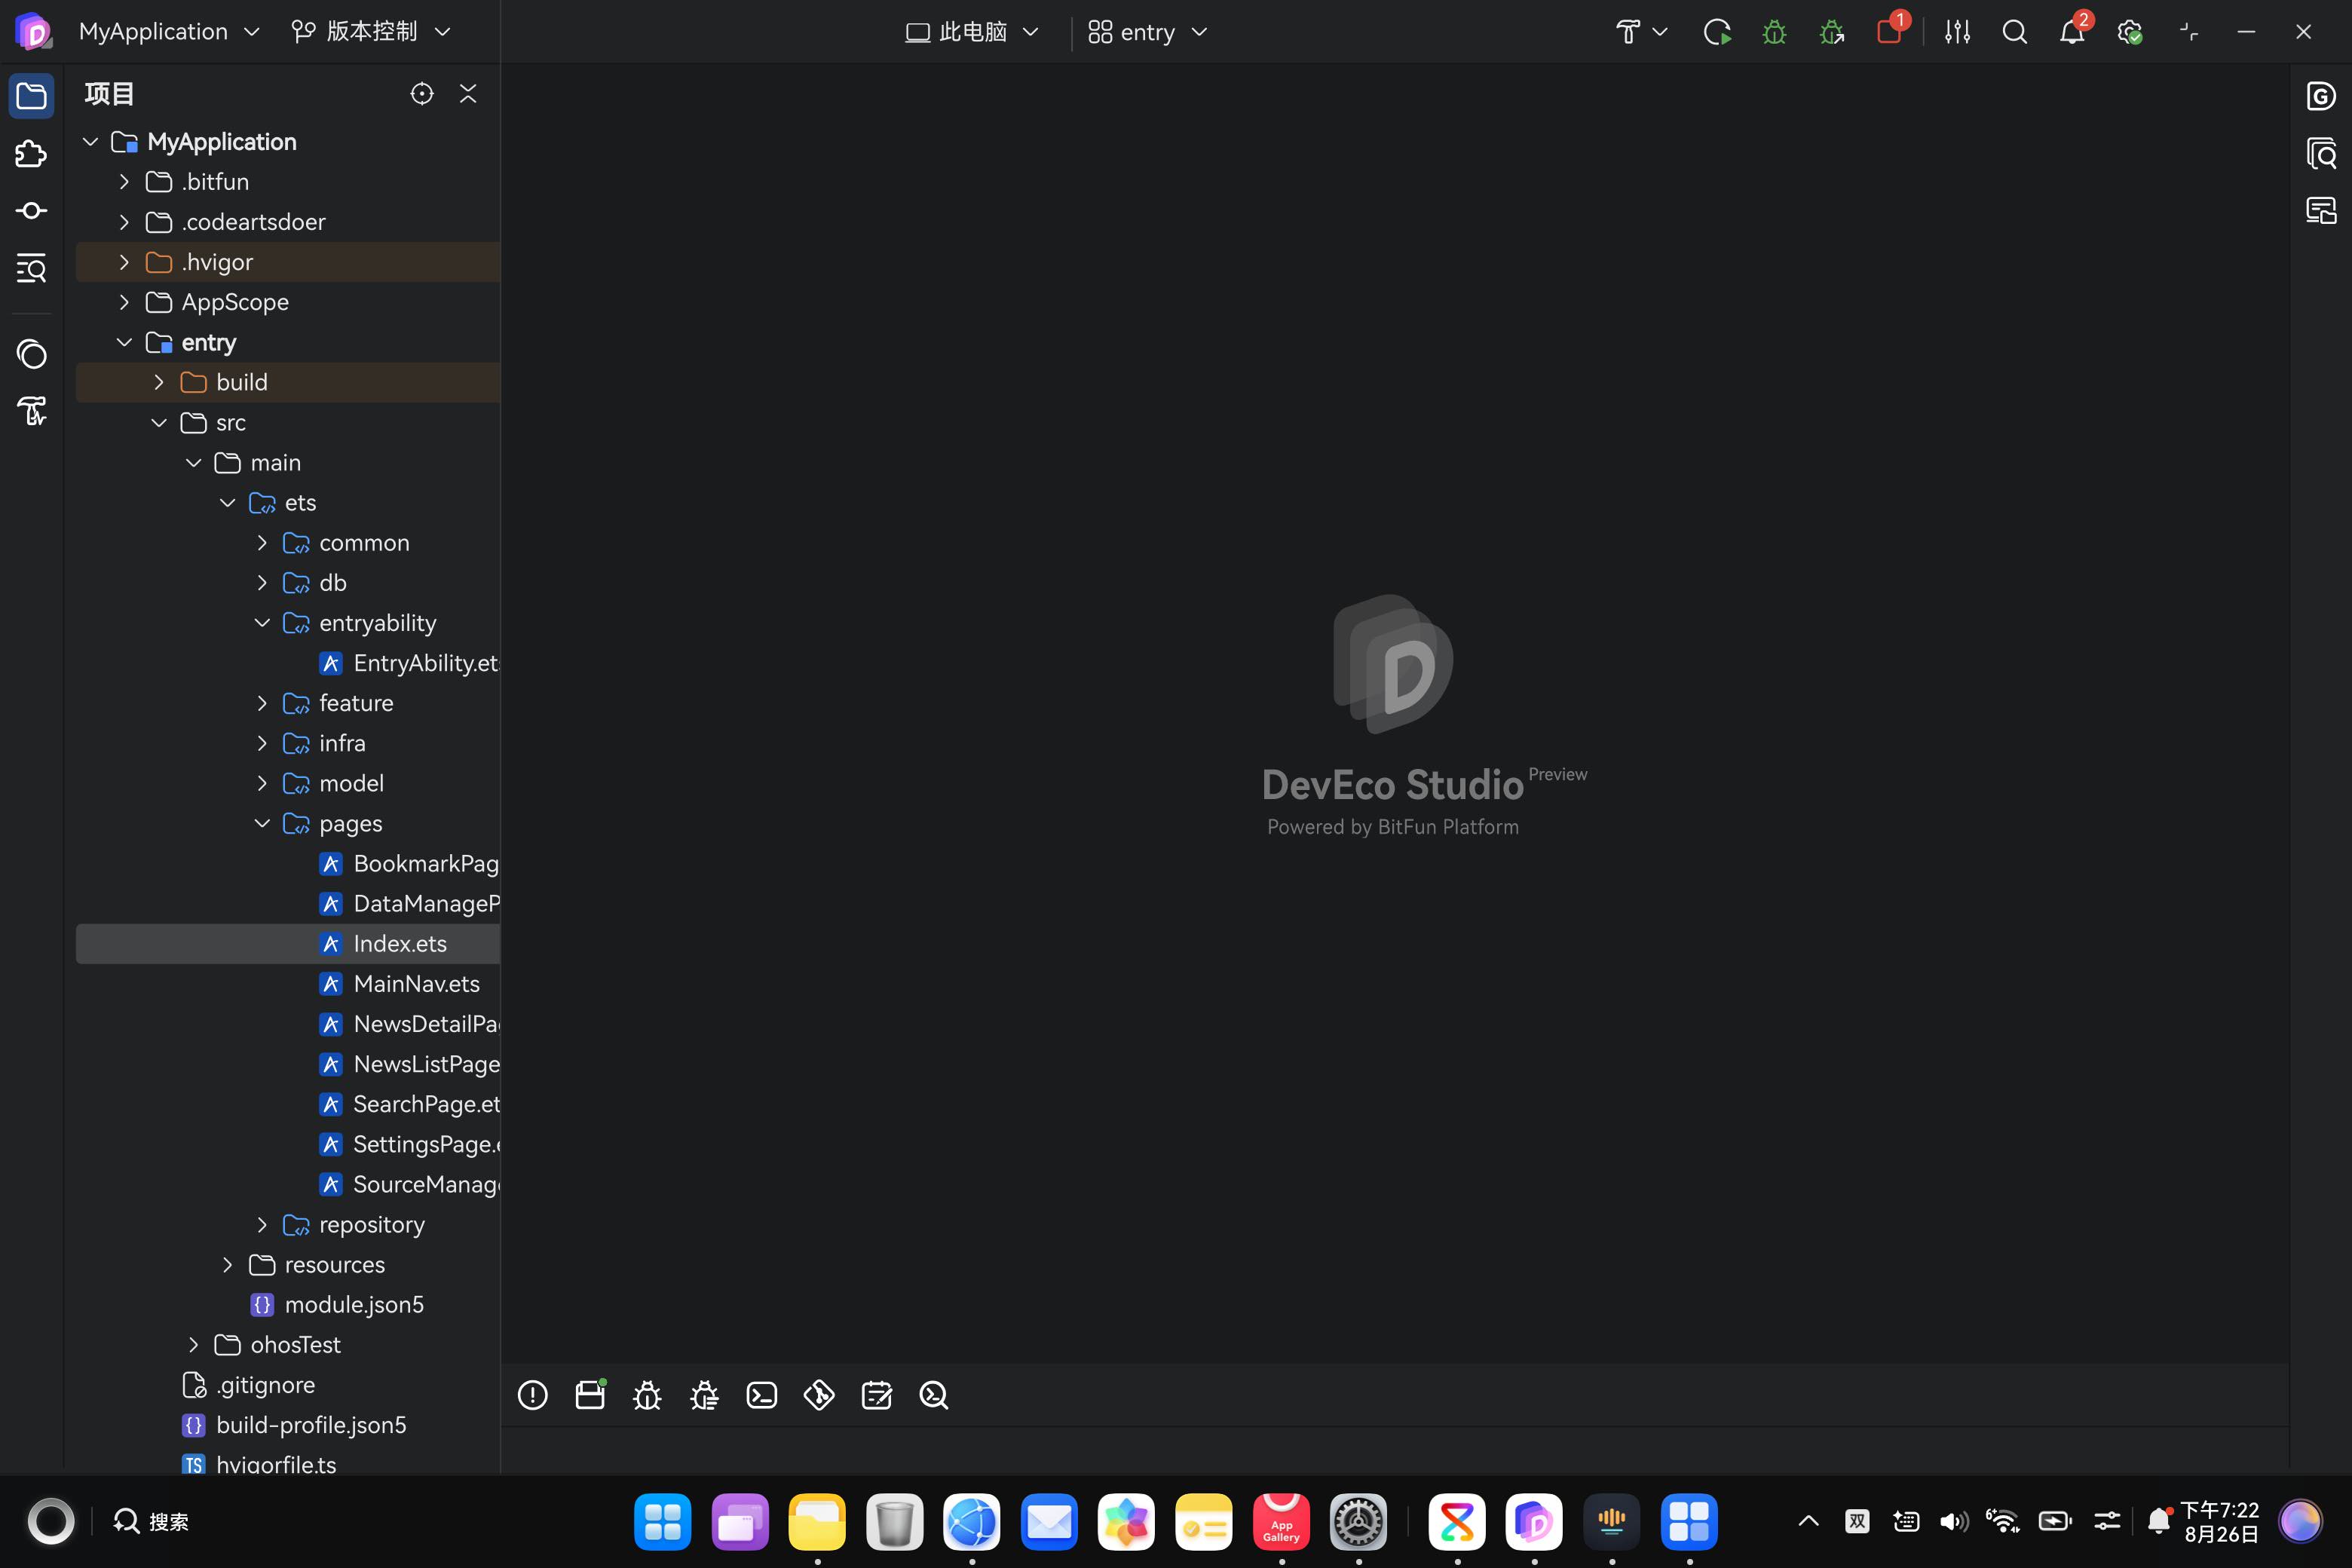Click the hammer-cursor sidebar icon
The image size is (2352, 1568).
[x=31, y=411]
